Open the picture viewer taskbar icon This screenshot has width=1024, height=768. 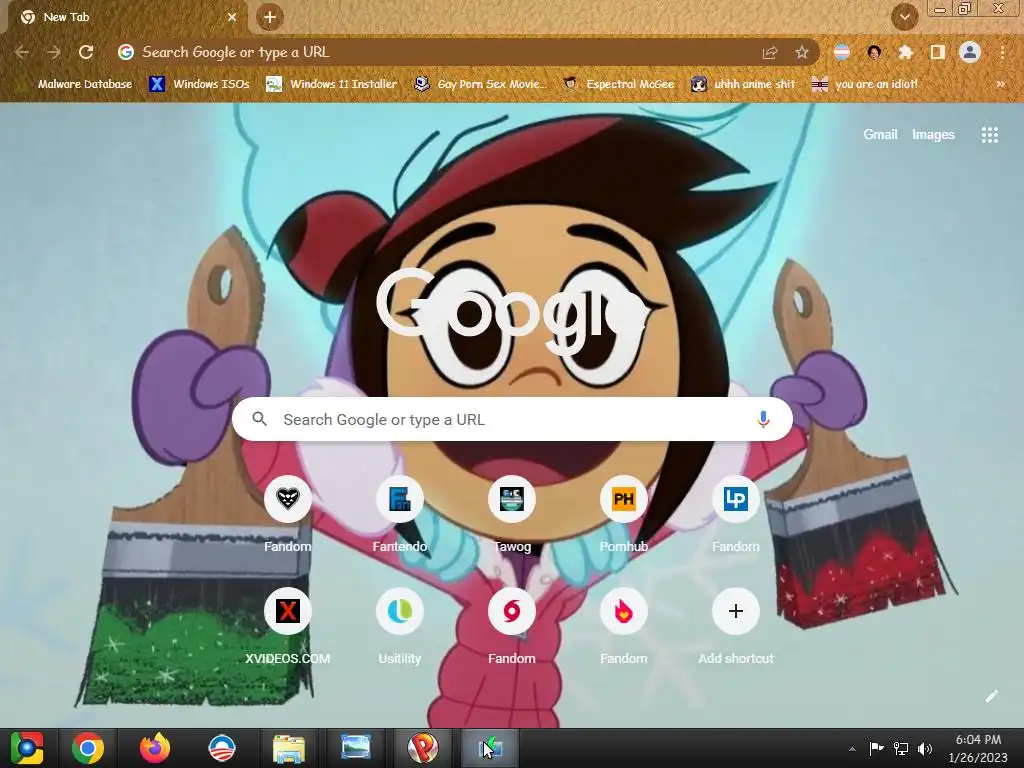tap(356, 748)
